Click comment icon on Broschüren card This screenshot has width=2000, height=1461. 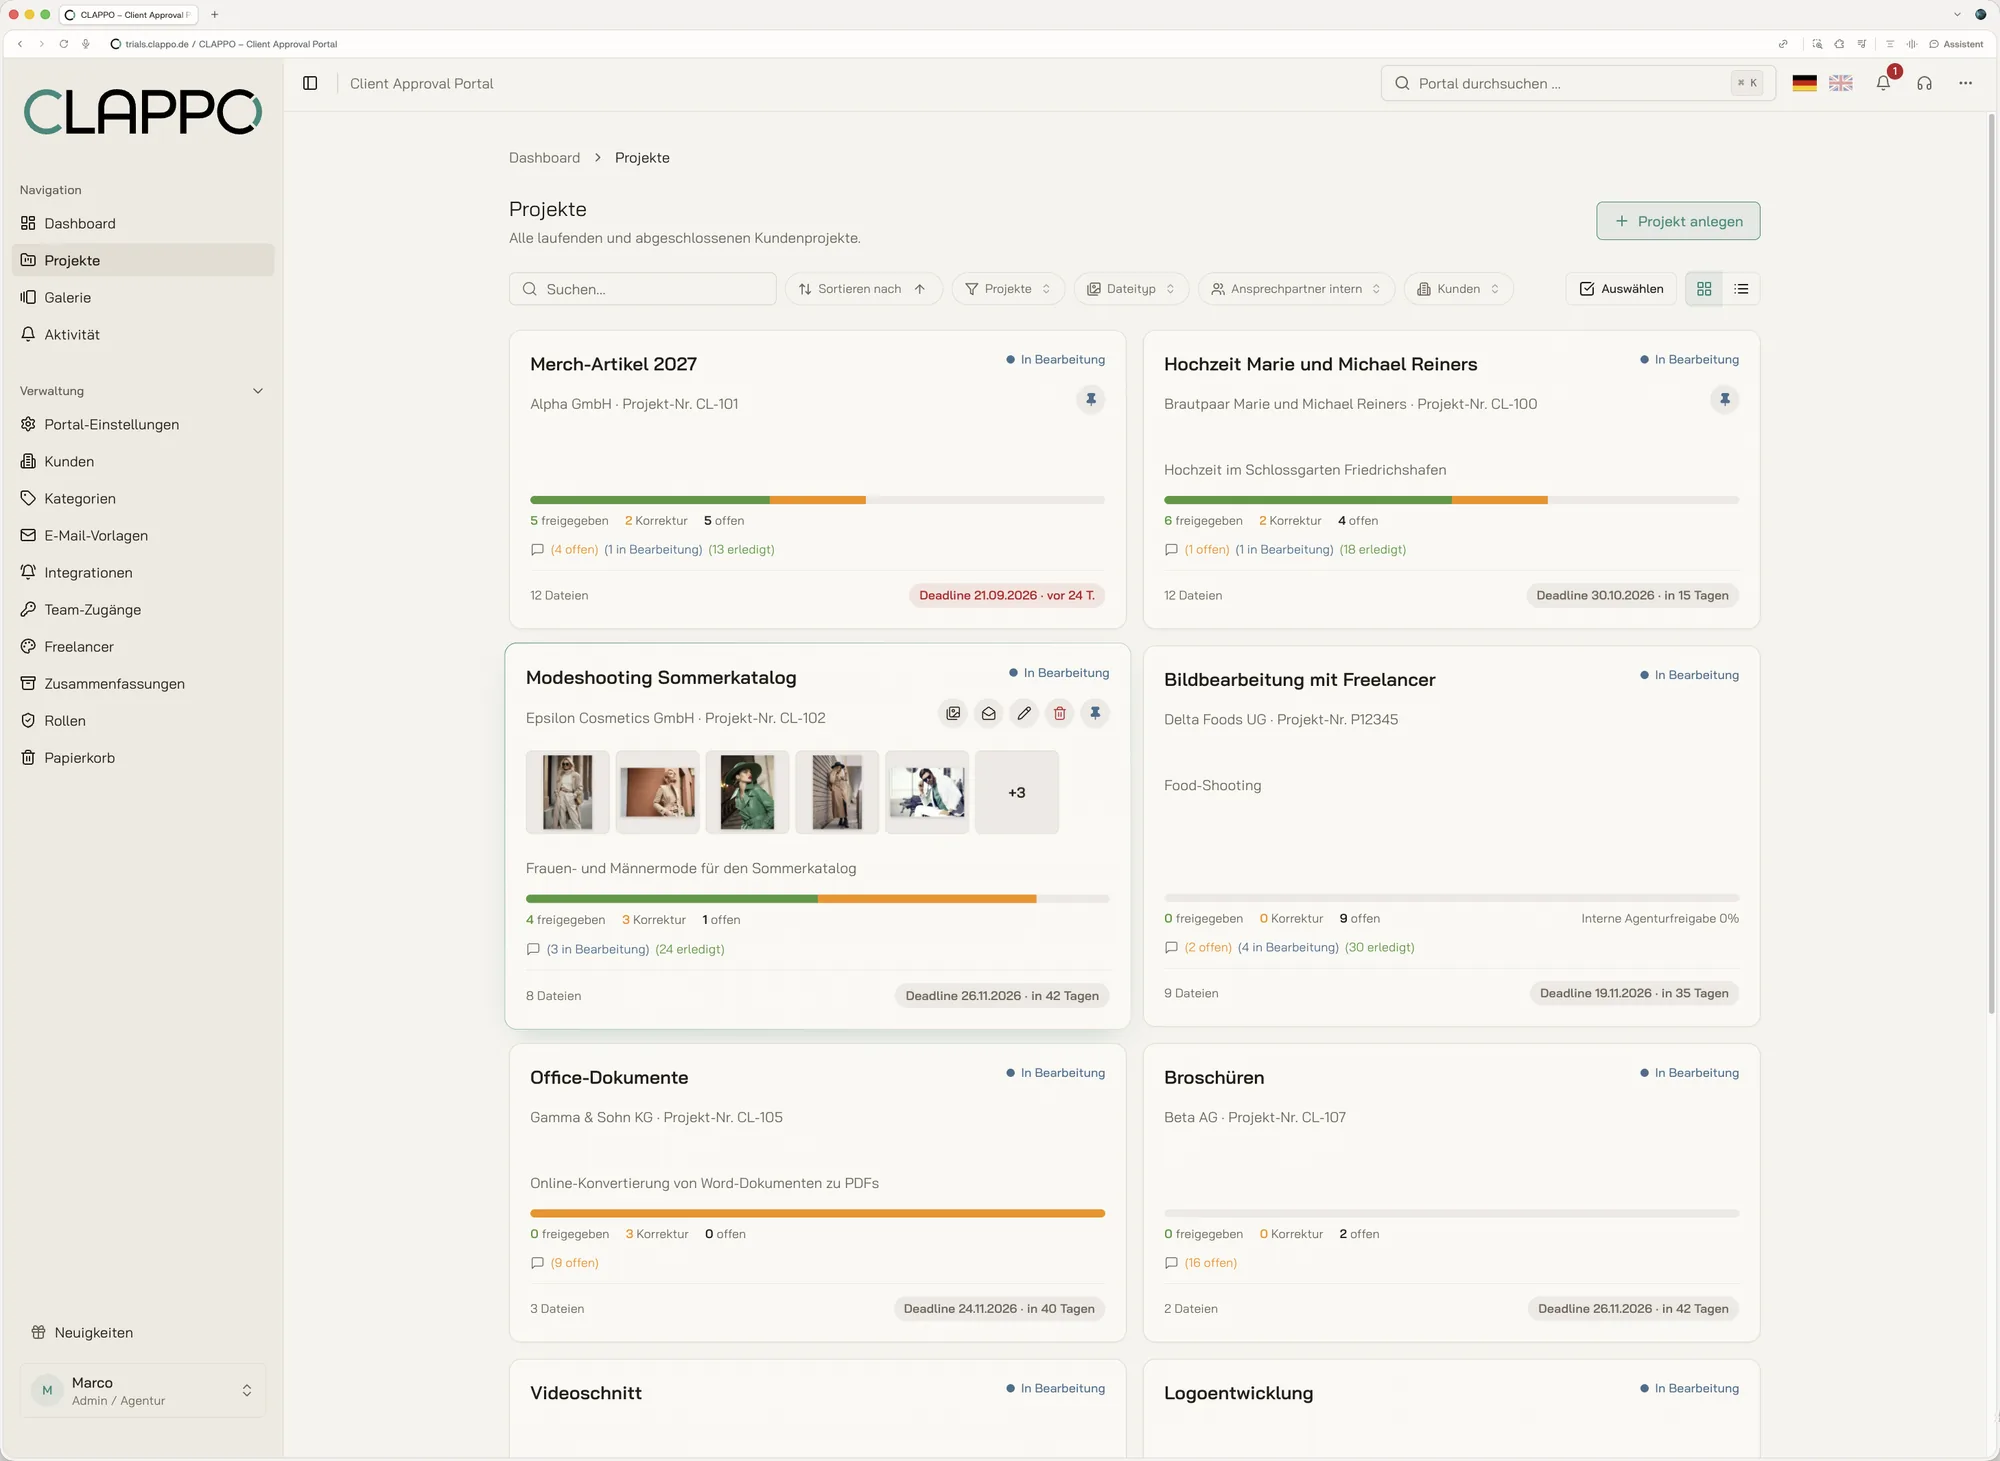(x=1171, y=1263)
